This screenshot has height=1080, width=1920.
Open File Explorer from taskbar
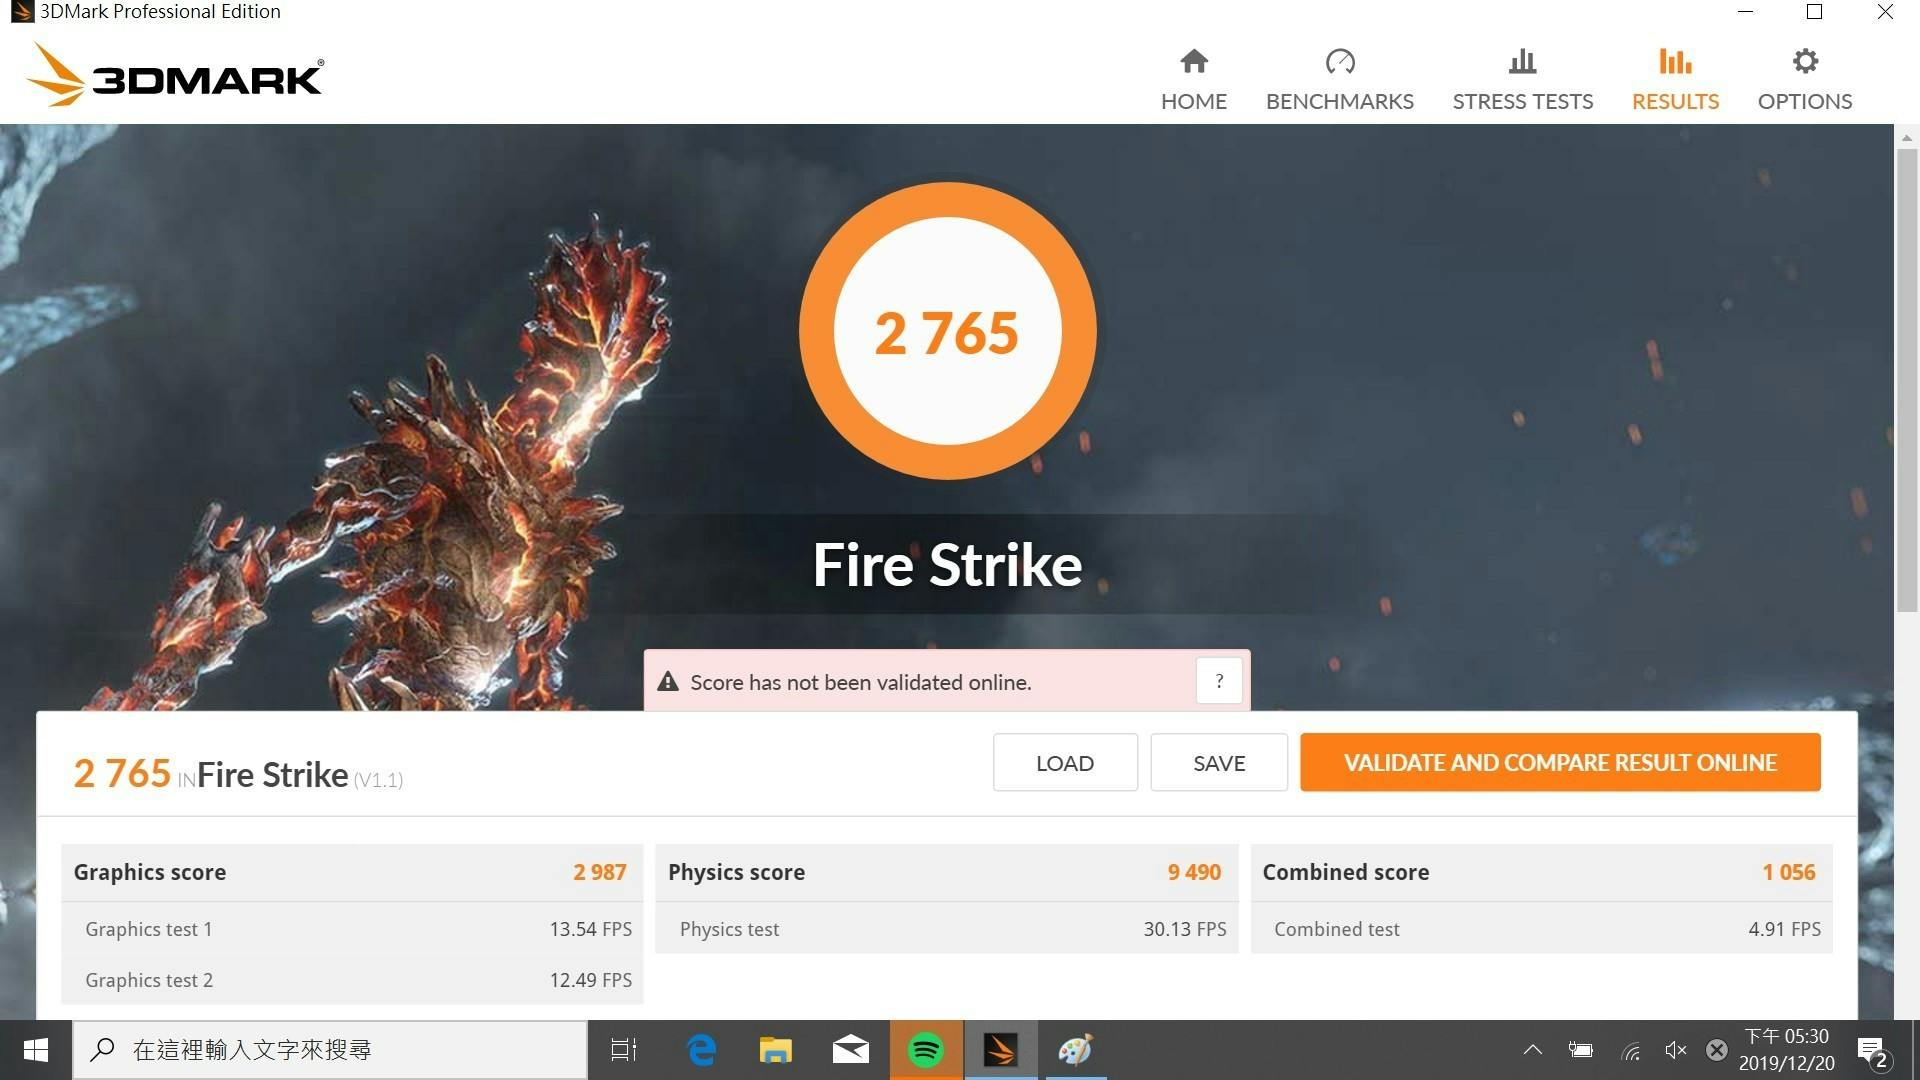775,1050
